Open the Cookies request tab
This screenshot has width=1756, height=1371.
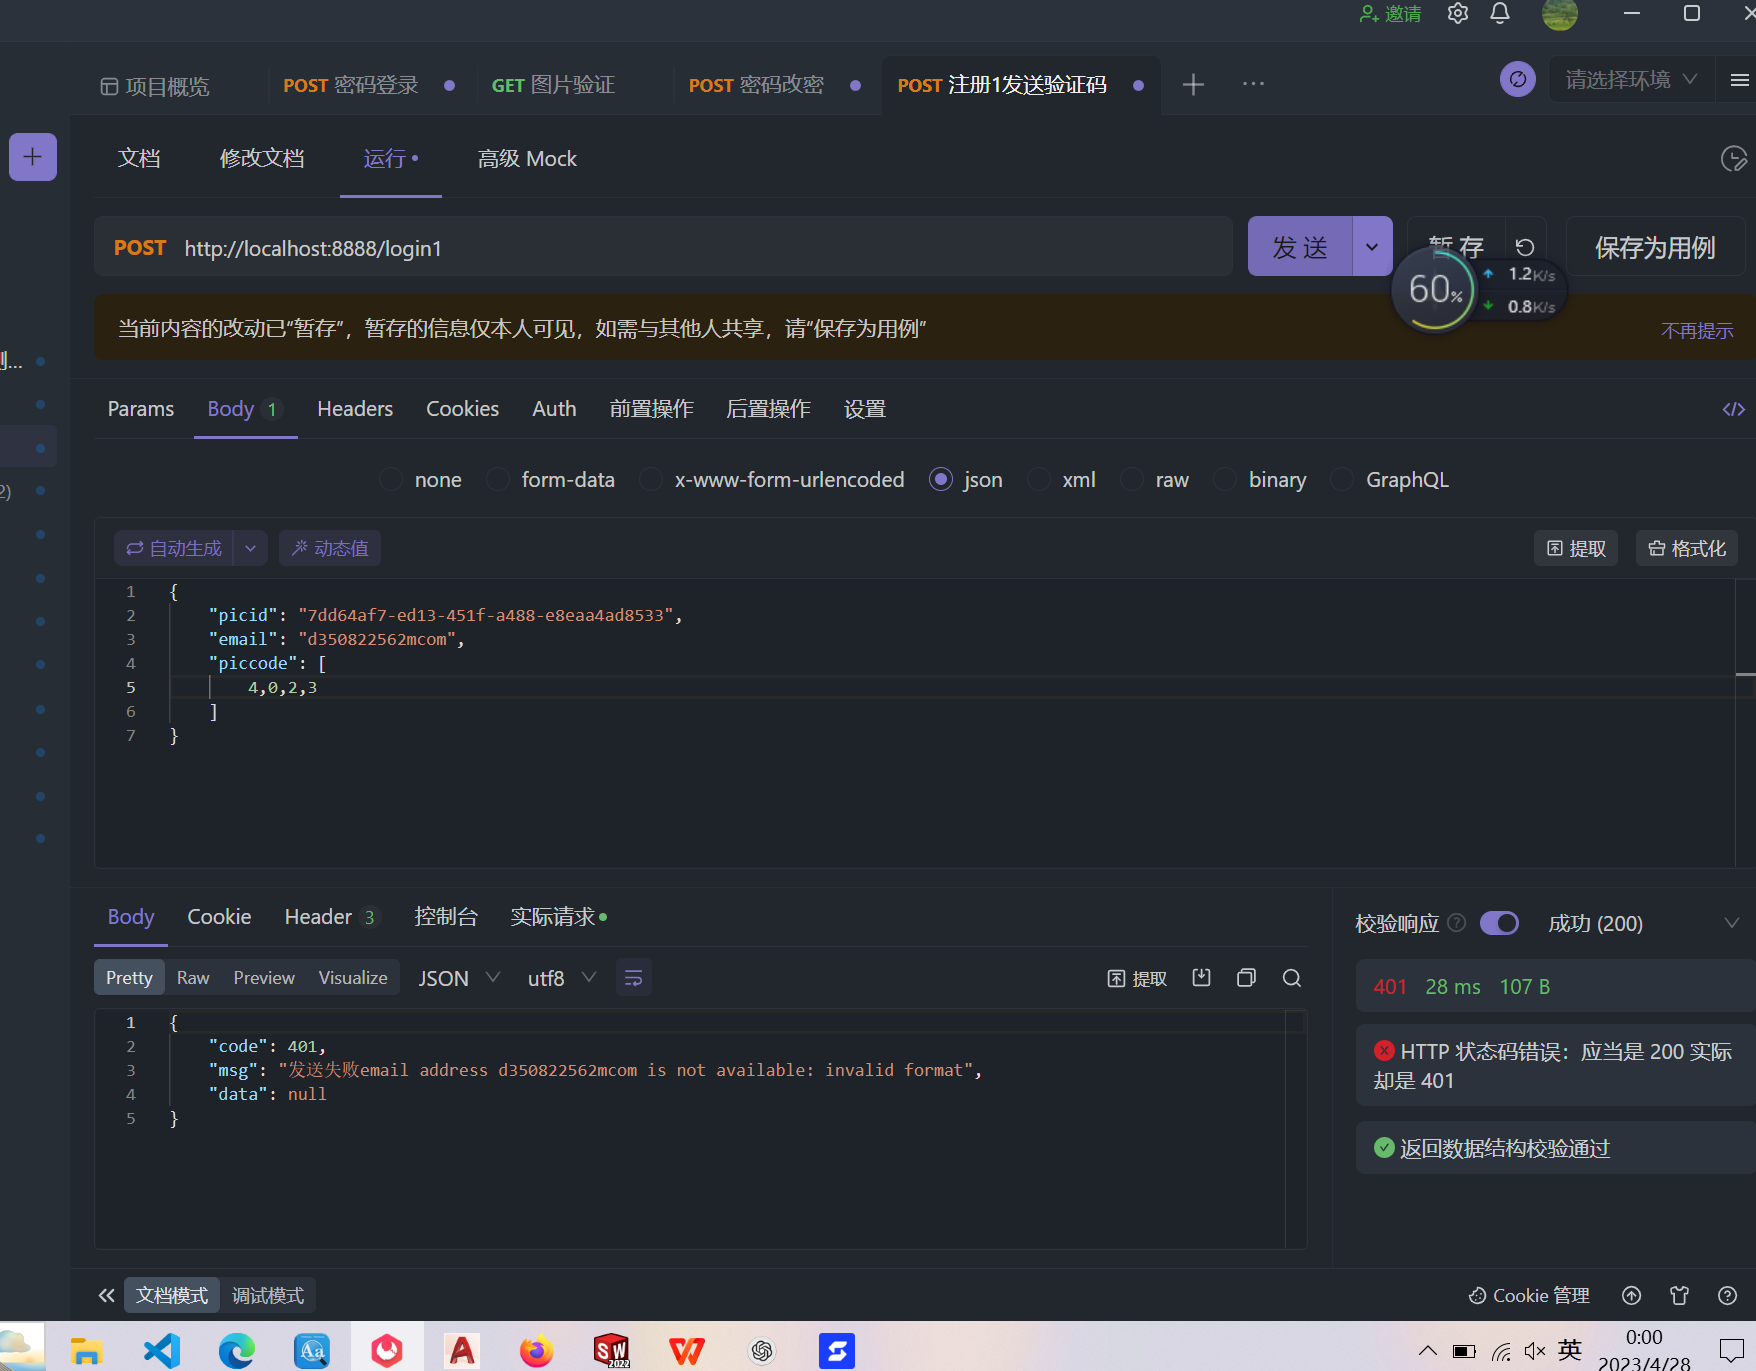(x=462, y=409)
